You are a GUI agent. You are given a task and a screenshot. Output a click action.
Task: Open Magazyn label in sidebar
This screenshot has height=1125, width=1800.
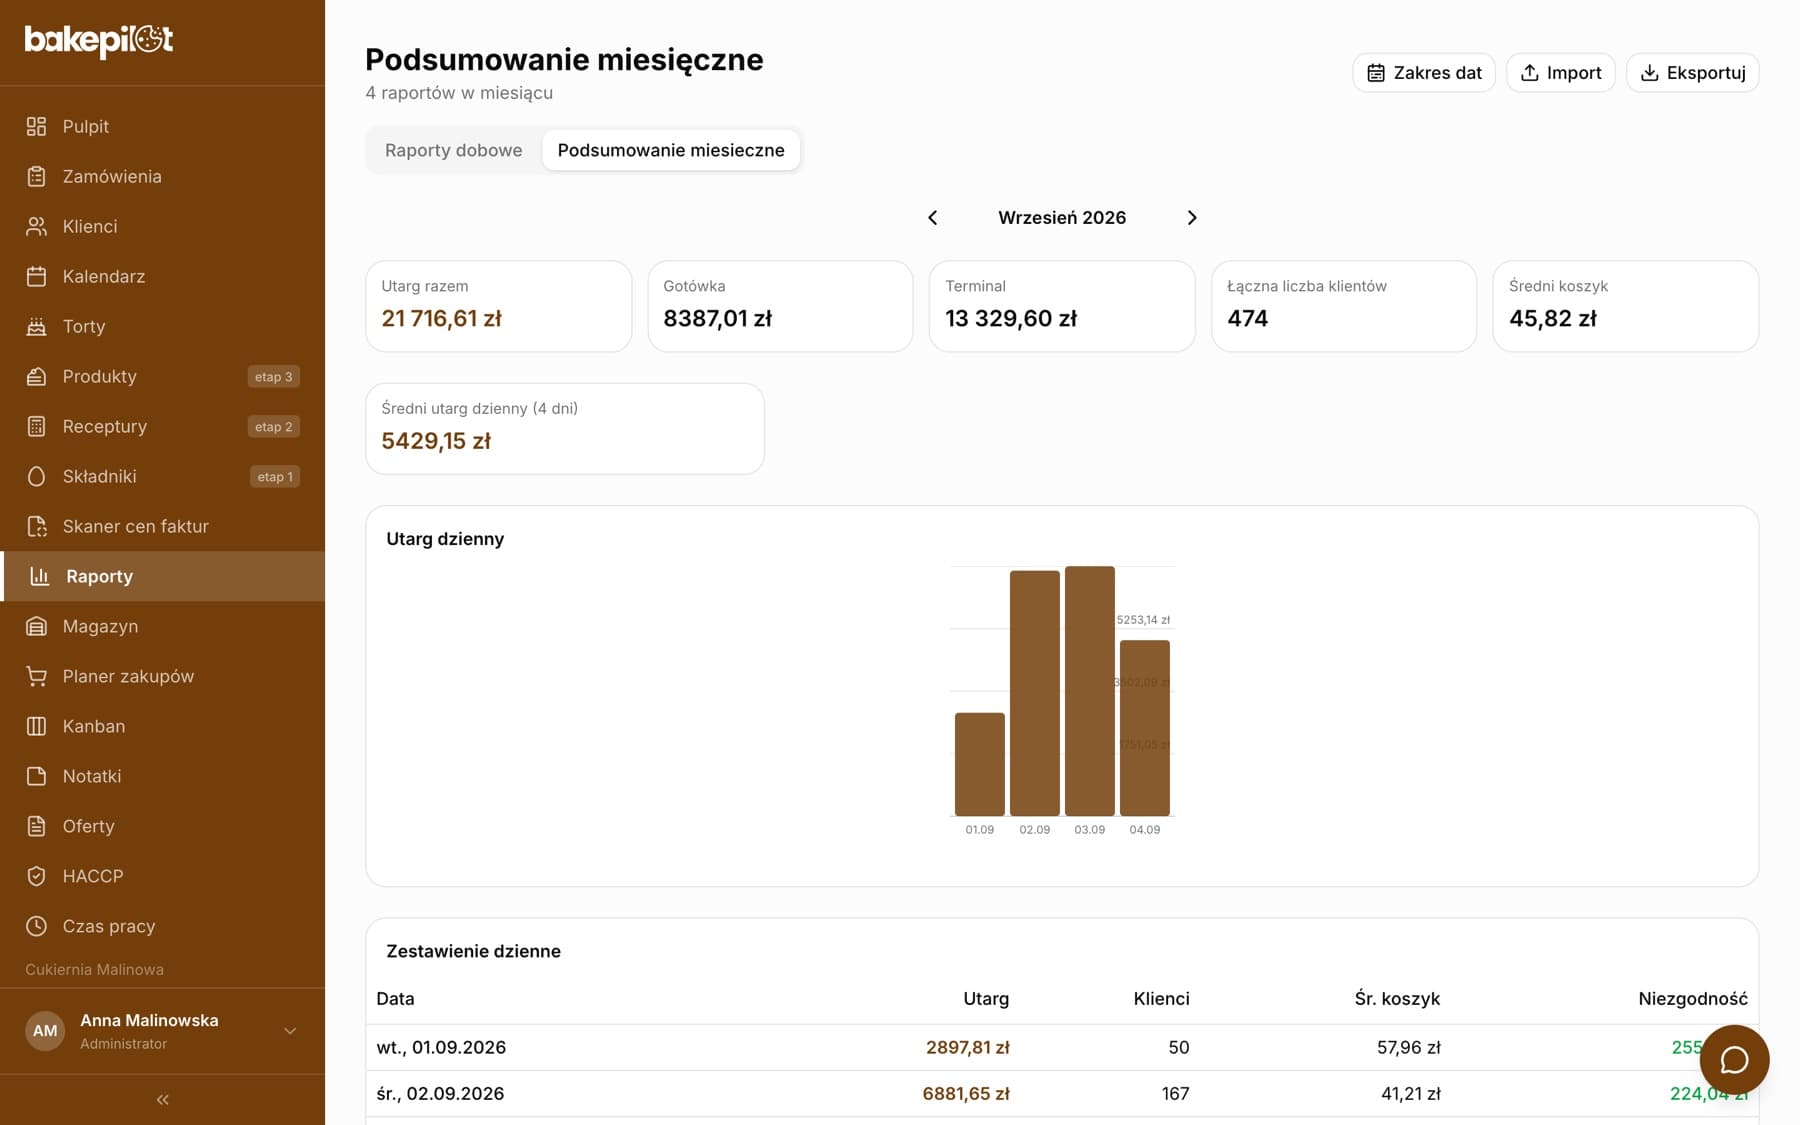click(x=100, y=626)
